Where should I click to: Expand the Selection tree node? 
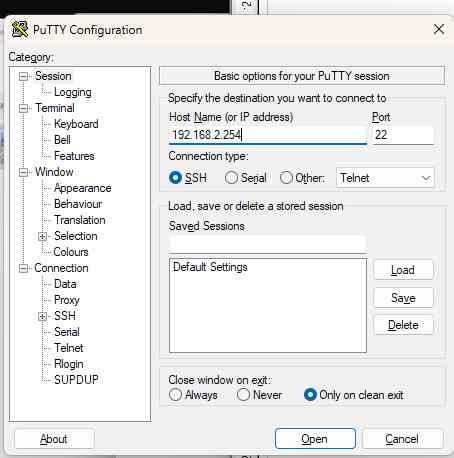[42, 236]
